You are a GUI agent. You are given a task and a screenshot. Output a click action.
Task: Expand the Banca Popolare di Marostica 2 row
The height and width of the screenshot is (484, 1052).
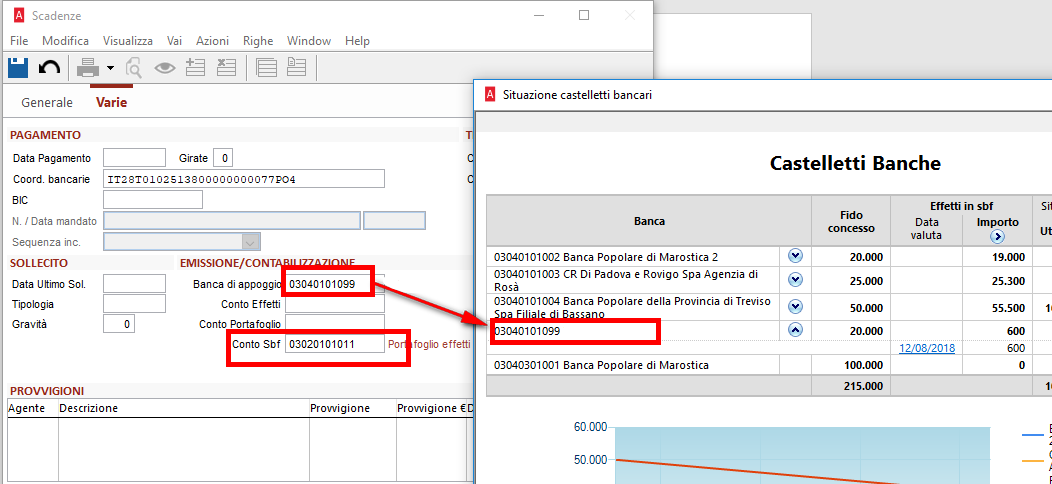[x=795, y=256]
